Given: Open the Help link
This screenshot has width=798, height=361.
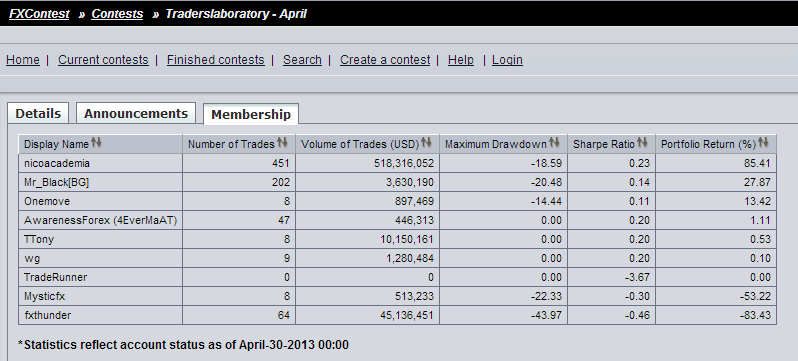Looking at the screenshot, I should click(x=461, y=60).
